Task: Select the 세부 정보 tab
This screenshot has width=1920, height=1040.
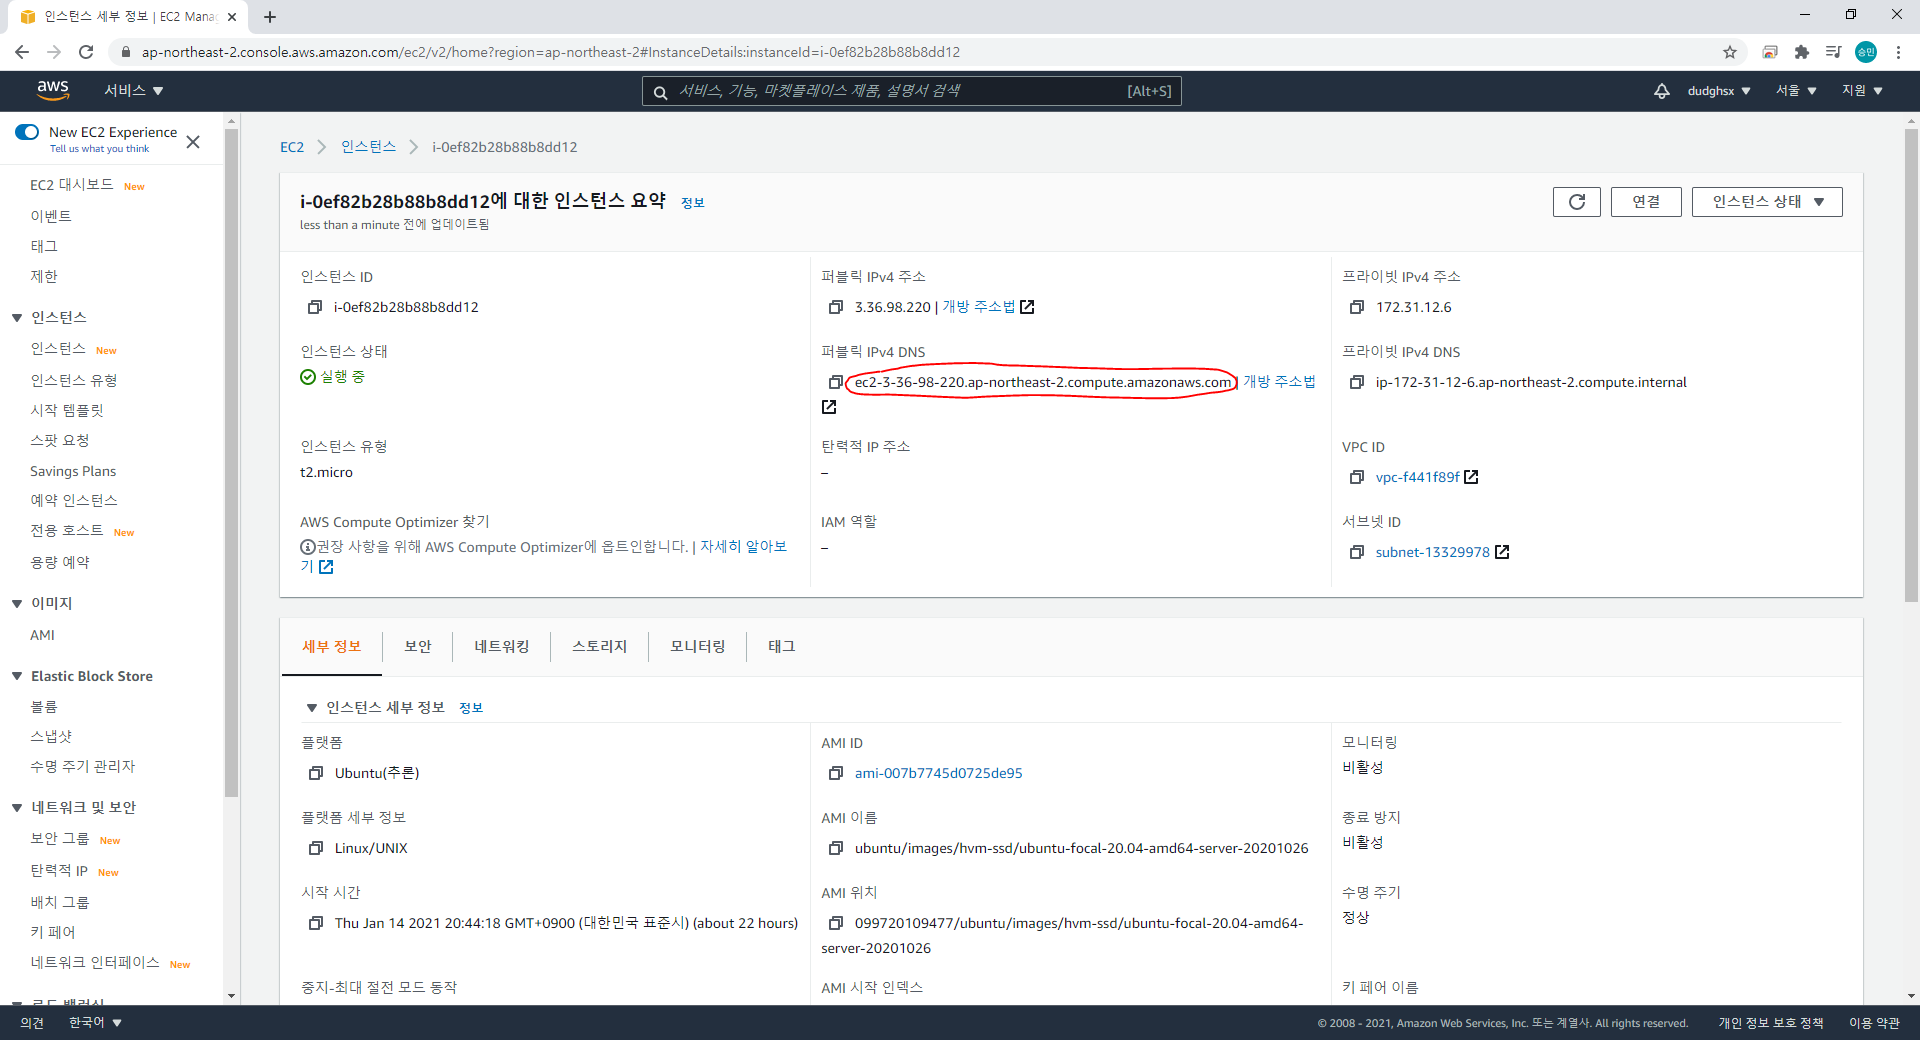Action: coord(332,647)
